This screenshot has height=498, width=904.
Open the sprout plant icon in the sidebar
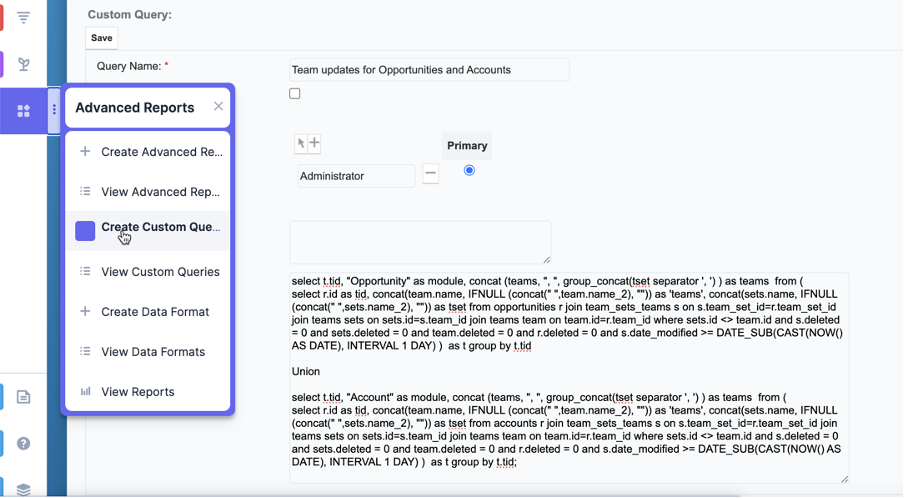24,64
